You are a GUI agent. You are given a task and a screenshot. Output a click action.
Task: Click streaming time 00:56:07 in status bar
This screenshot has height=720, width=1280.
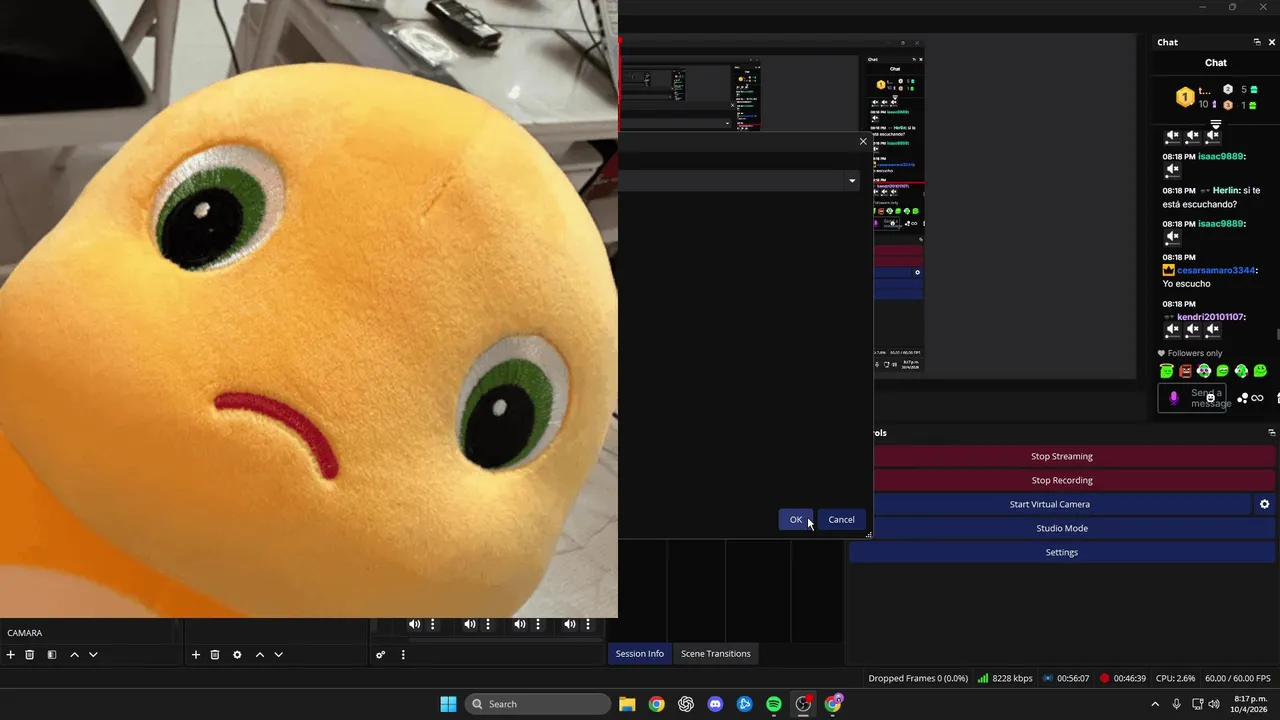click(x=1065, y=678)
